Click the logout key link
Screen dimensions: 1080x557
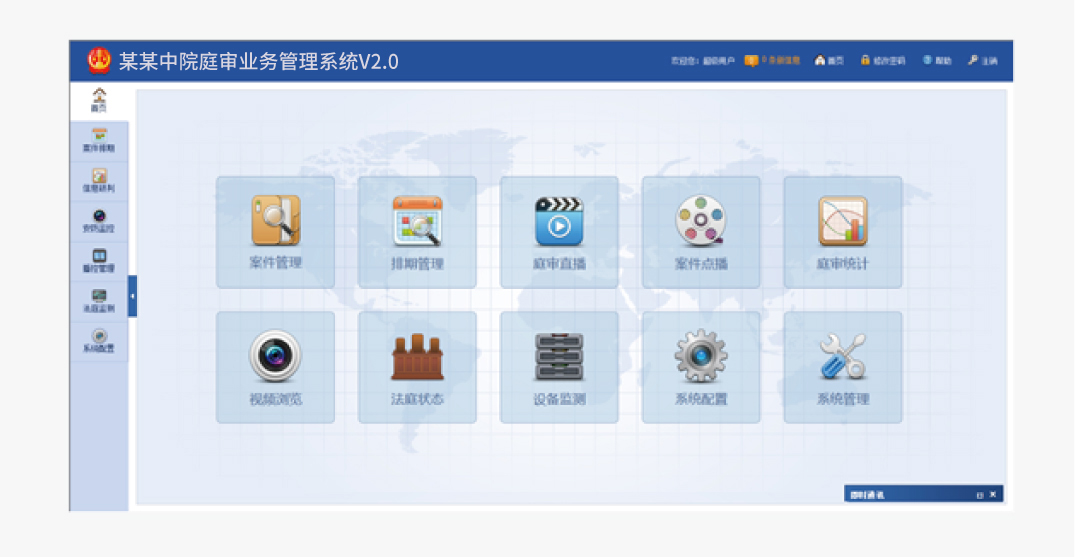click(x=982, y=61)
